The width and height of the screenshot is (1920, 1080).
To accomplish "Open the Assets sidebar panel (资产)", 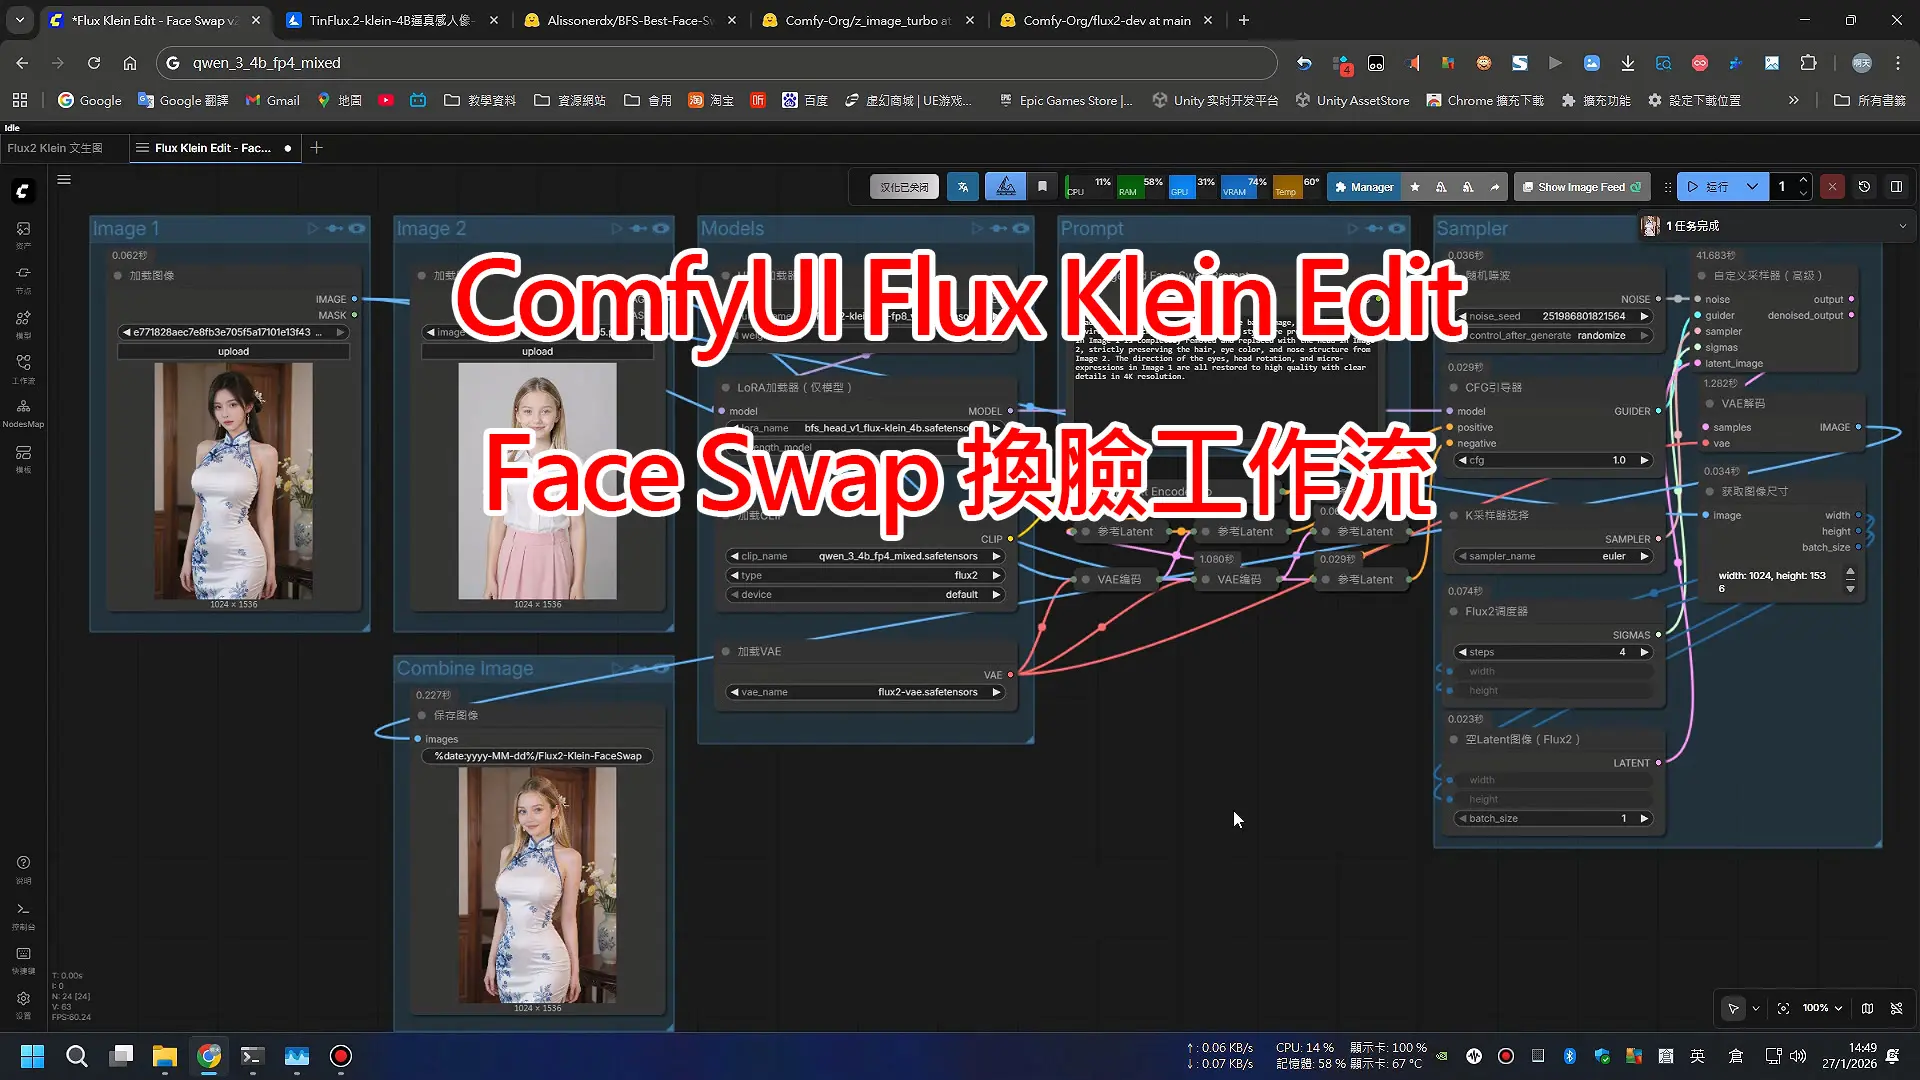I will (x=23, y=235).
